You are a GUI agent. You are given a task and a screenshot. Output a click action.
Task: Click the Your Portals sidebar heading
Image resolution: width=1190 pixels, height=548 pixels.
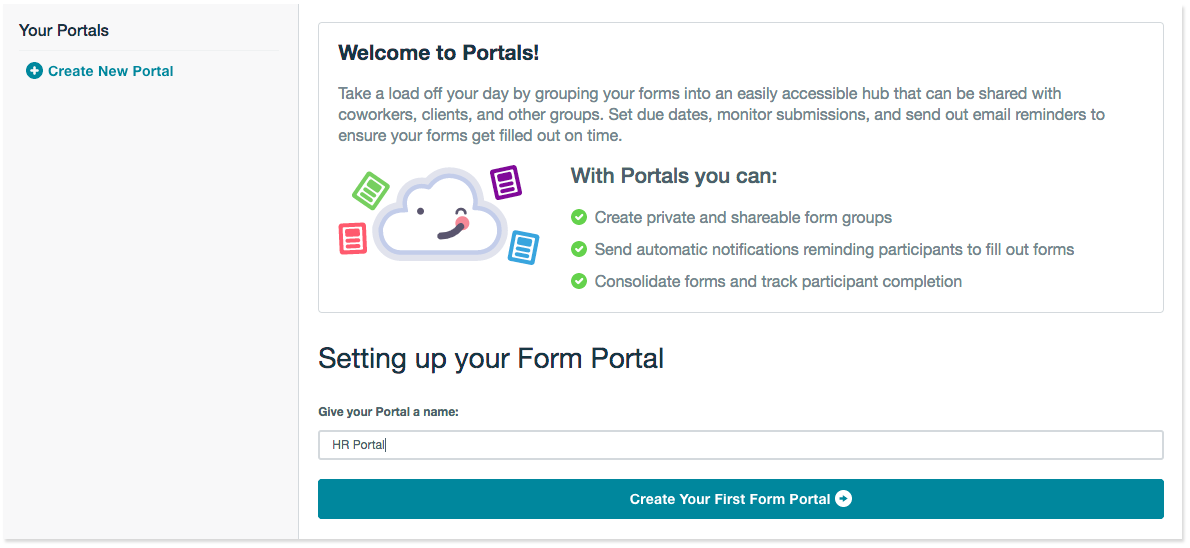point(64,30)
